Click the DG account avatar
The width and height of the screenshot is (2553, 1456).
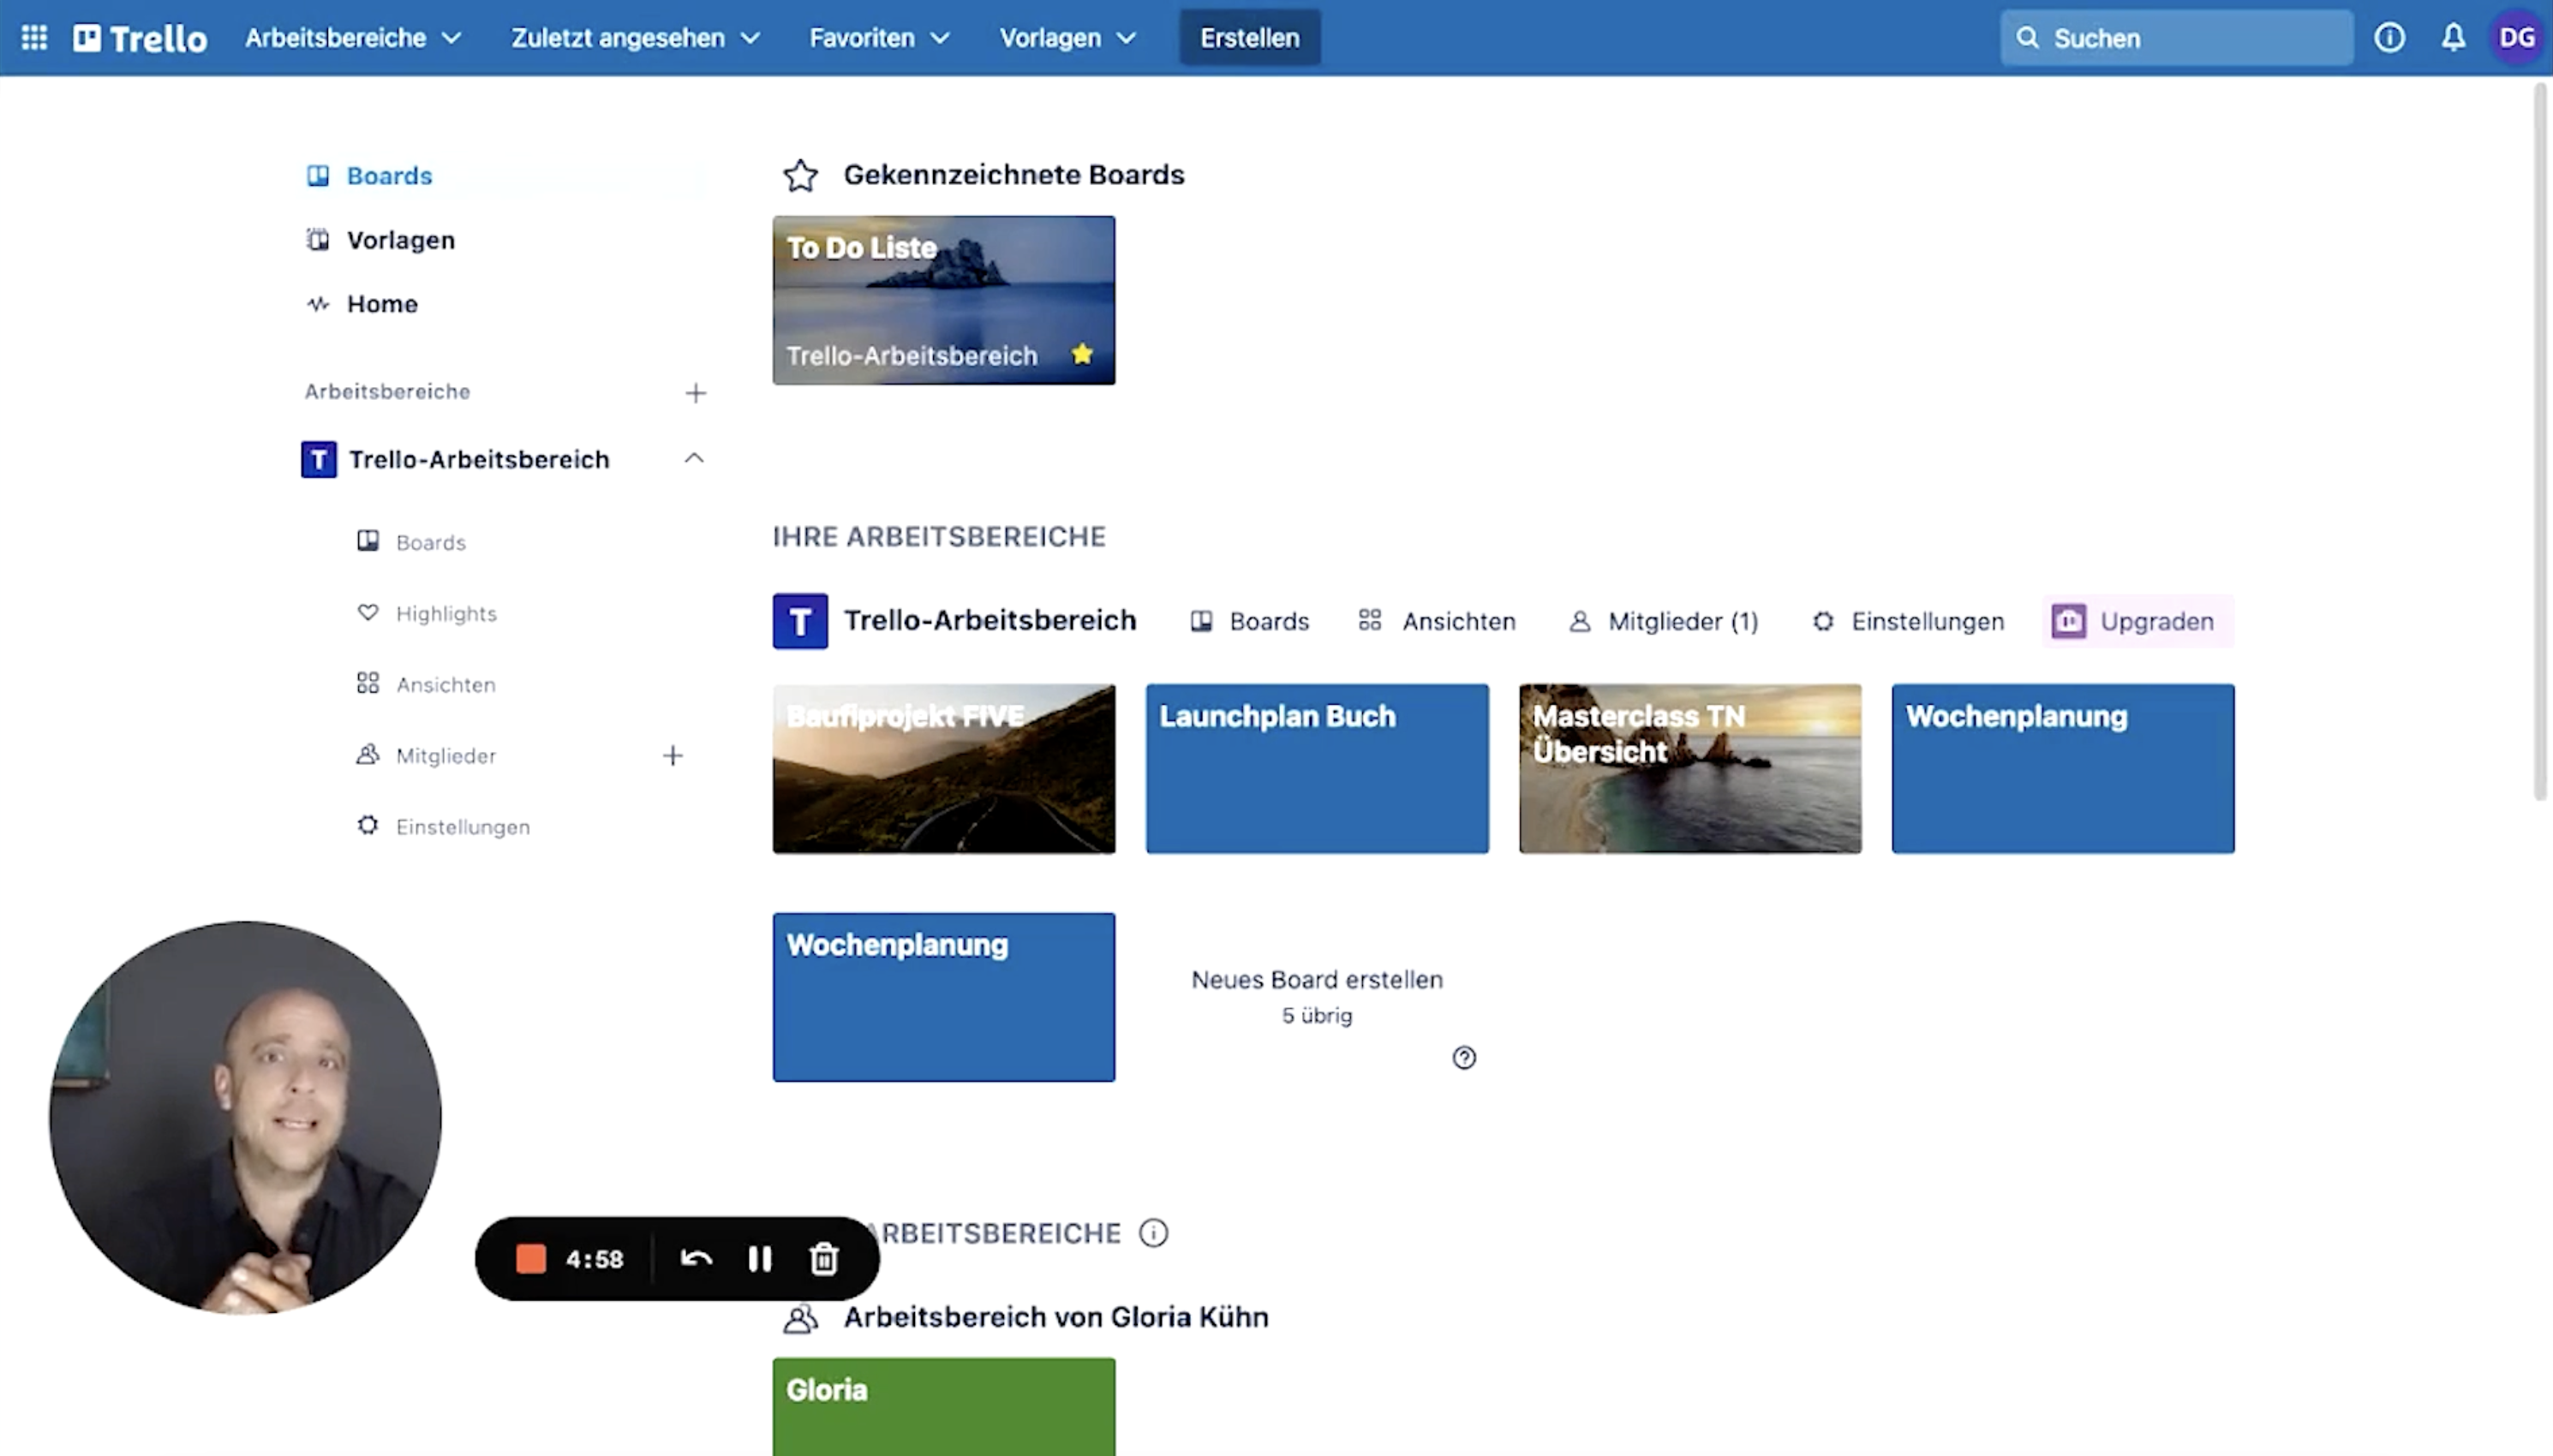click(x=2516, y=38)
